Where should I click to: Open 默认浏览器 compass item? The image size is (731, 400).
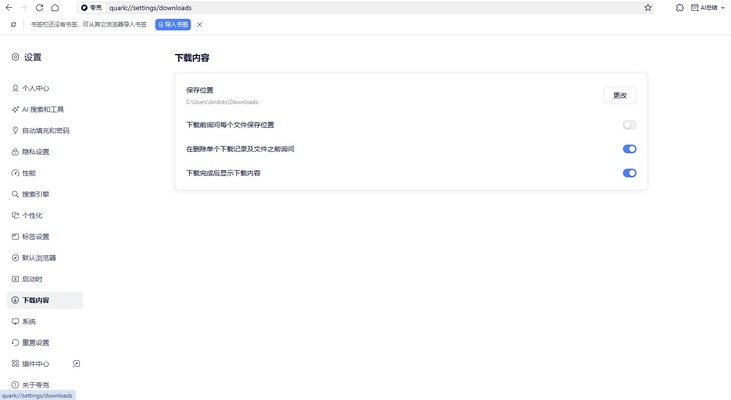coord(34,258)
